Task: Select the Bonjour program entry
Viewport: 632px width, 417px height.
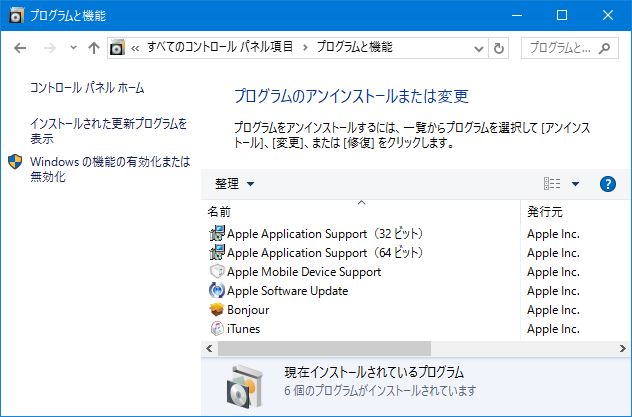Action: (248, 310)
